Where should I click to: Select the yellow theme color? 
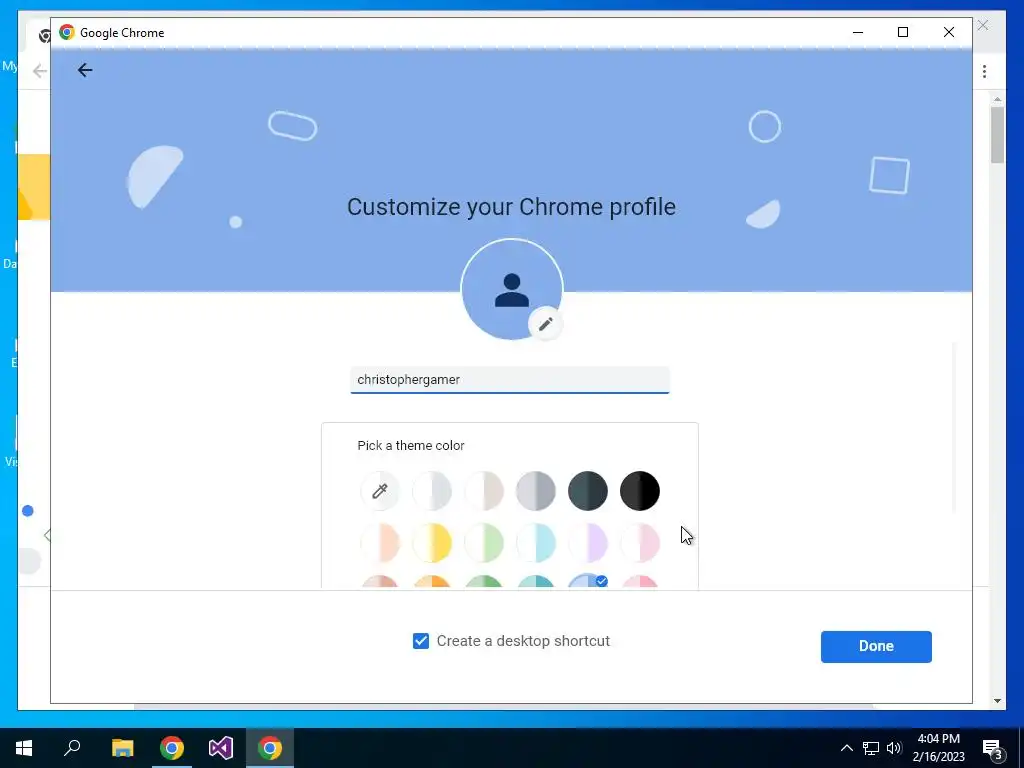[432, 543]
